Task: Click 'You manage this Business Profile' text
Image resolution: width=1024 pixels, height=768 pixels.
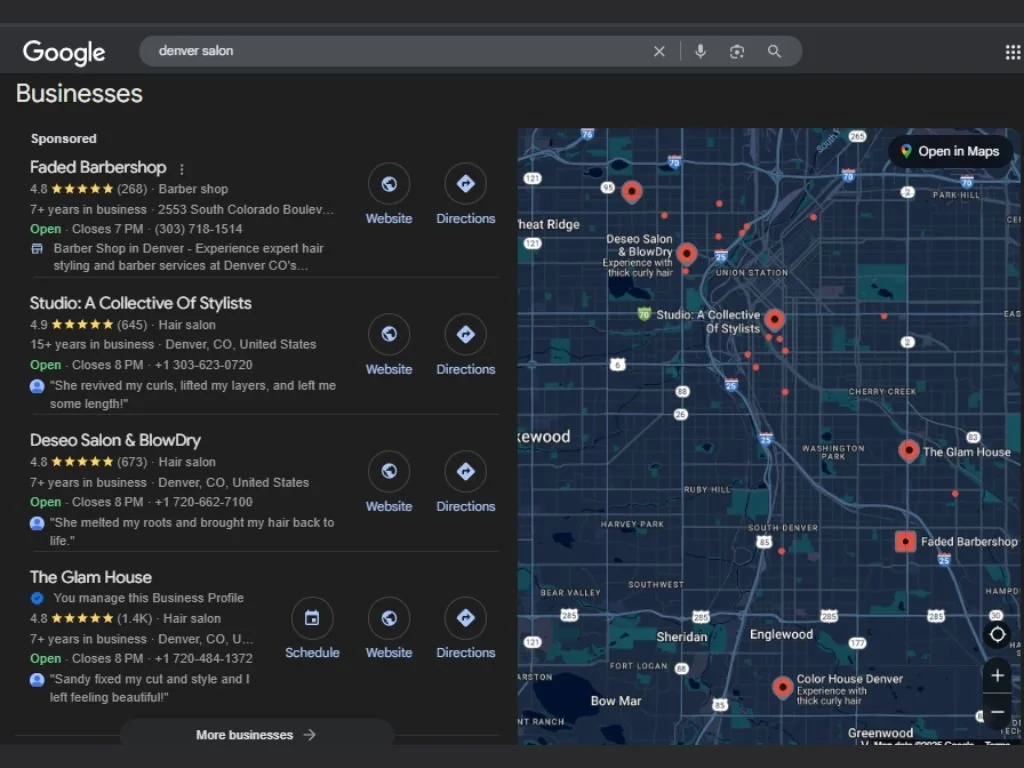Action: tap(148, 598)
